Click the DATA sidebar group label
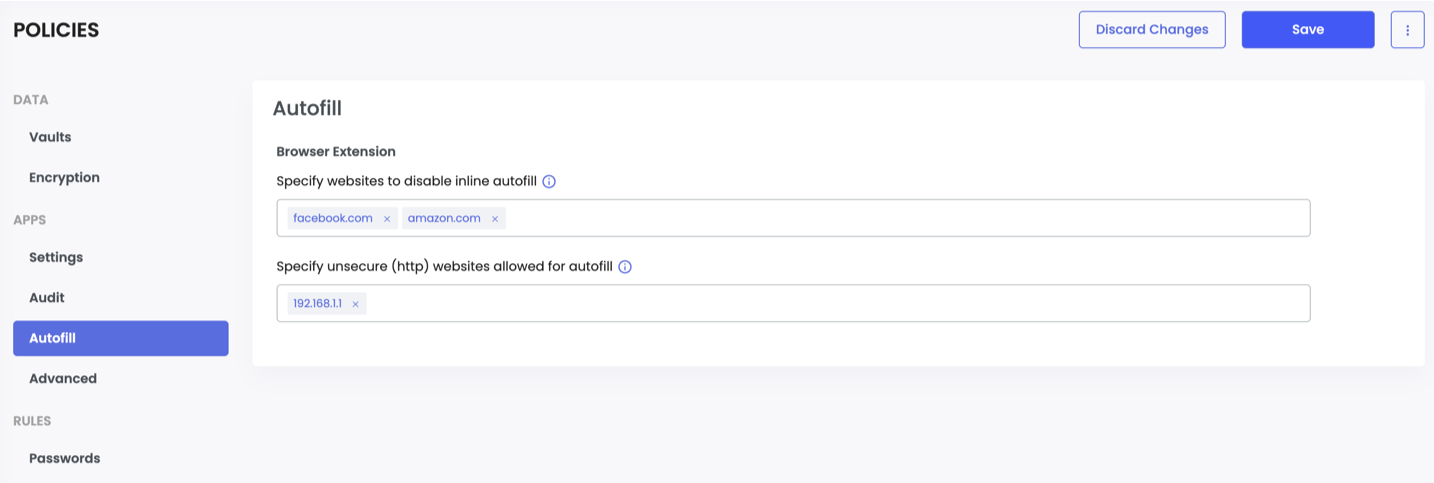 (30, 100)
